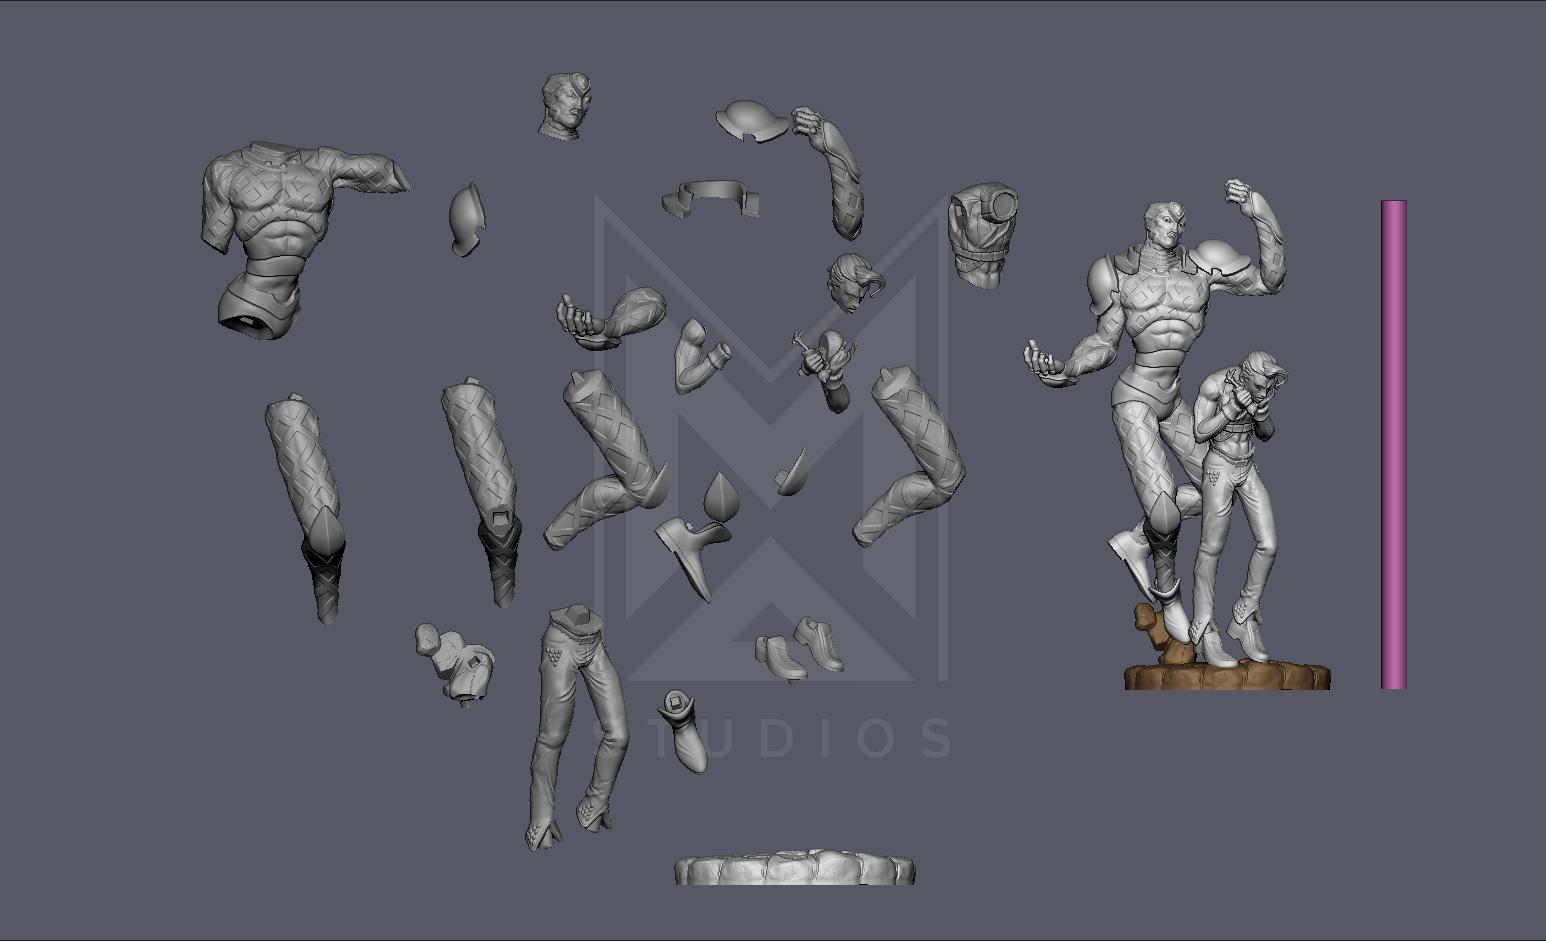Click the brown rocky base under the figures

tap(1226, 676)
